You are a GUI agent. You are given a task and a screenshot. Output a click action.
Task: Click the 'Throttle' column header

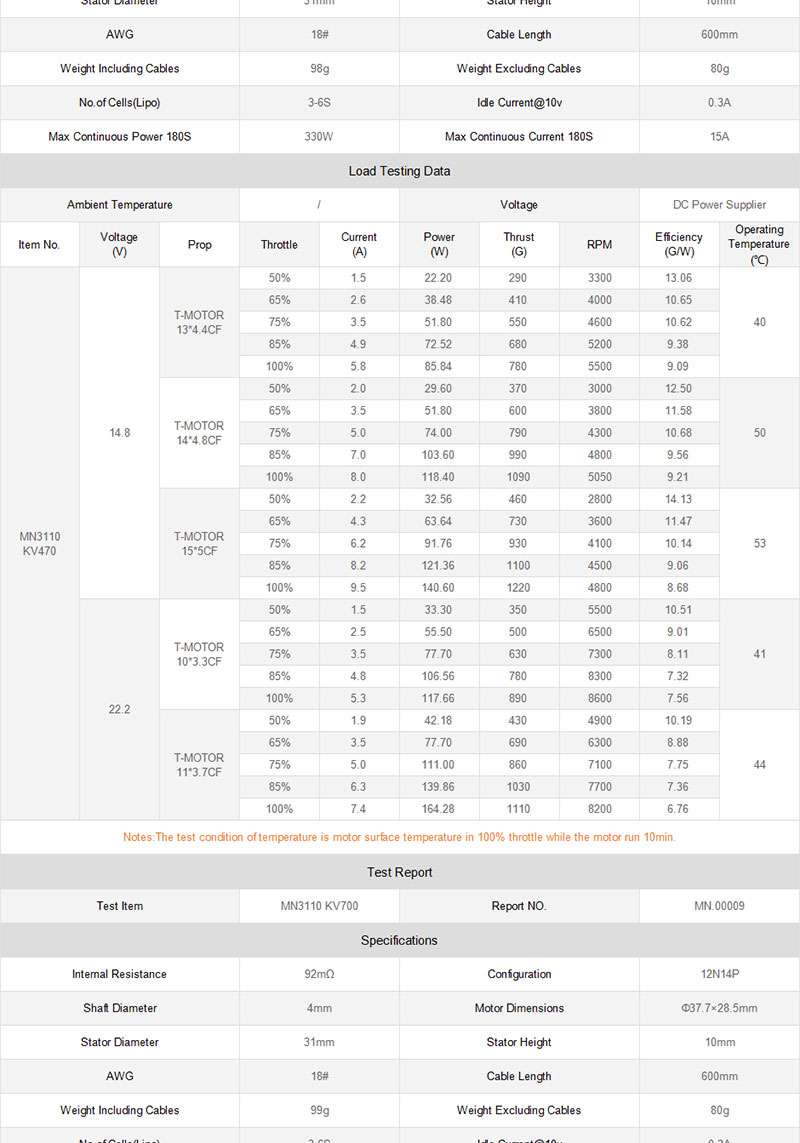click(x=279, y=245)
